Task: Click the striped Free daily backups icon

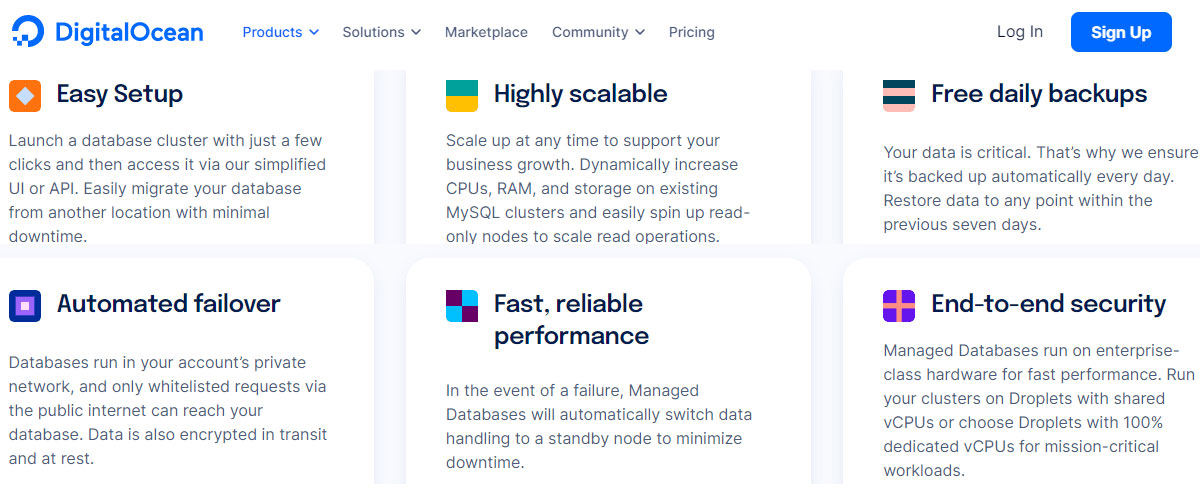Action: coord(899,95)
